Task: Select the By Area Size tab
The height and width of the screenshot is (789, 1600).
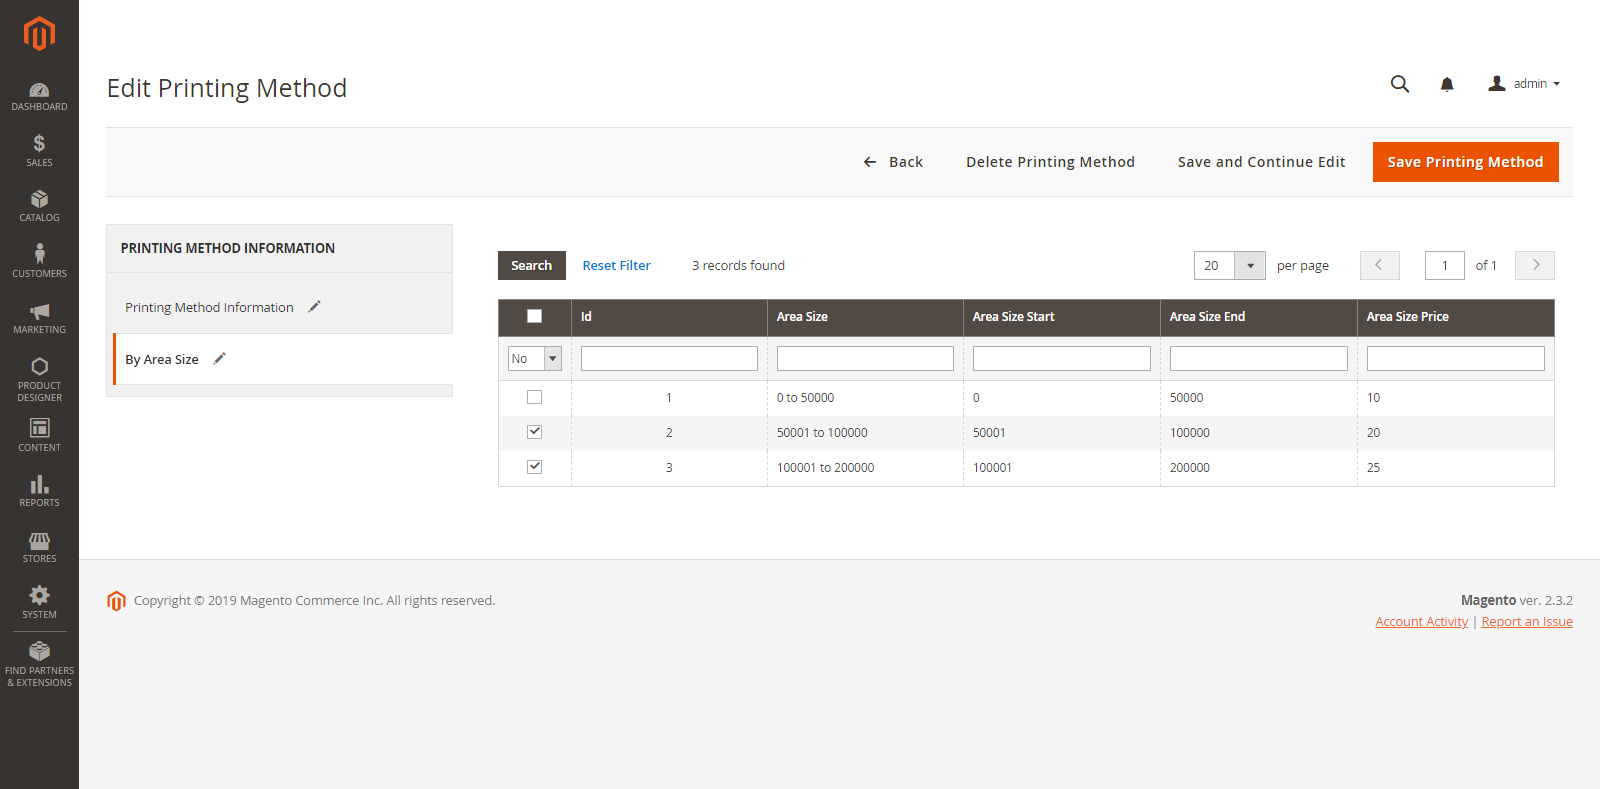Action: click(x=162, y=359)
